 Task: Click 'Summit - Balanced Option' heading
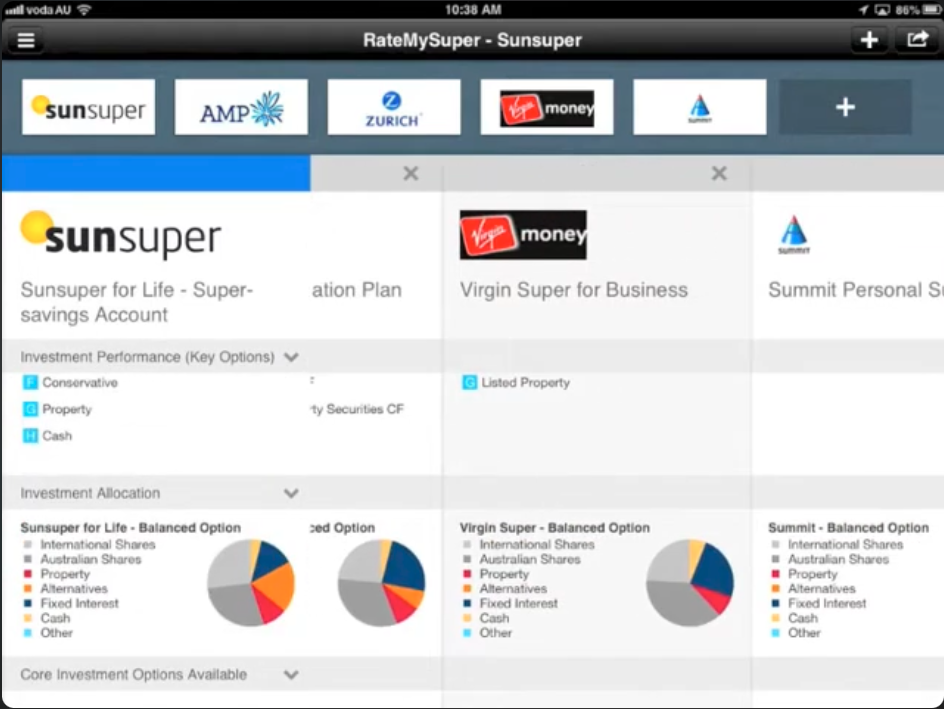848,528
